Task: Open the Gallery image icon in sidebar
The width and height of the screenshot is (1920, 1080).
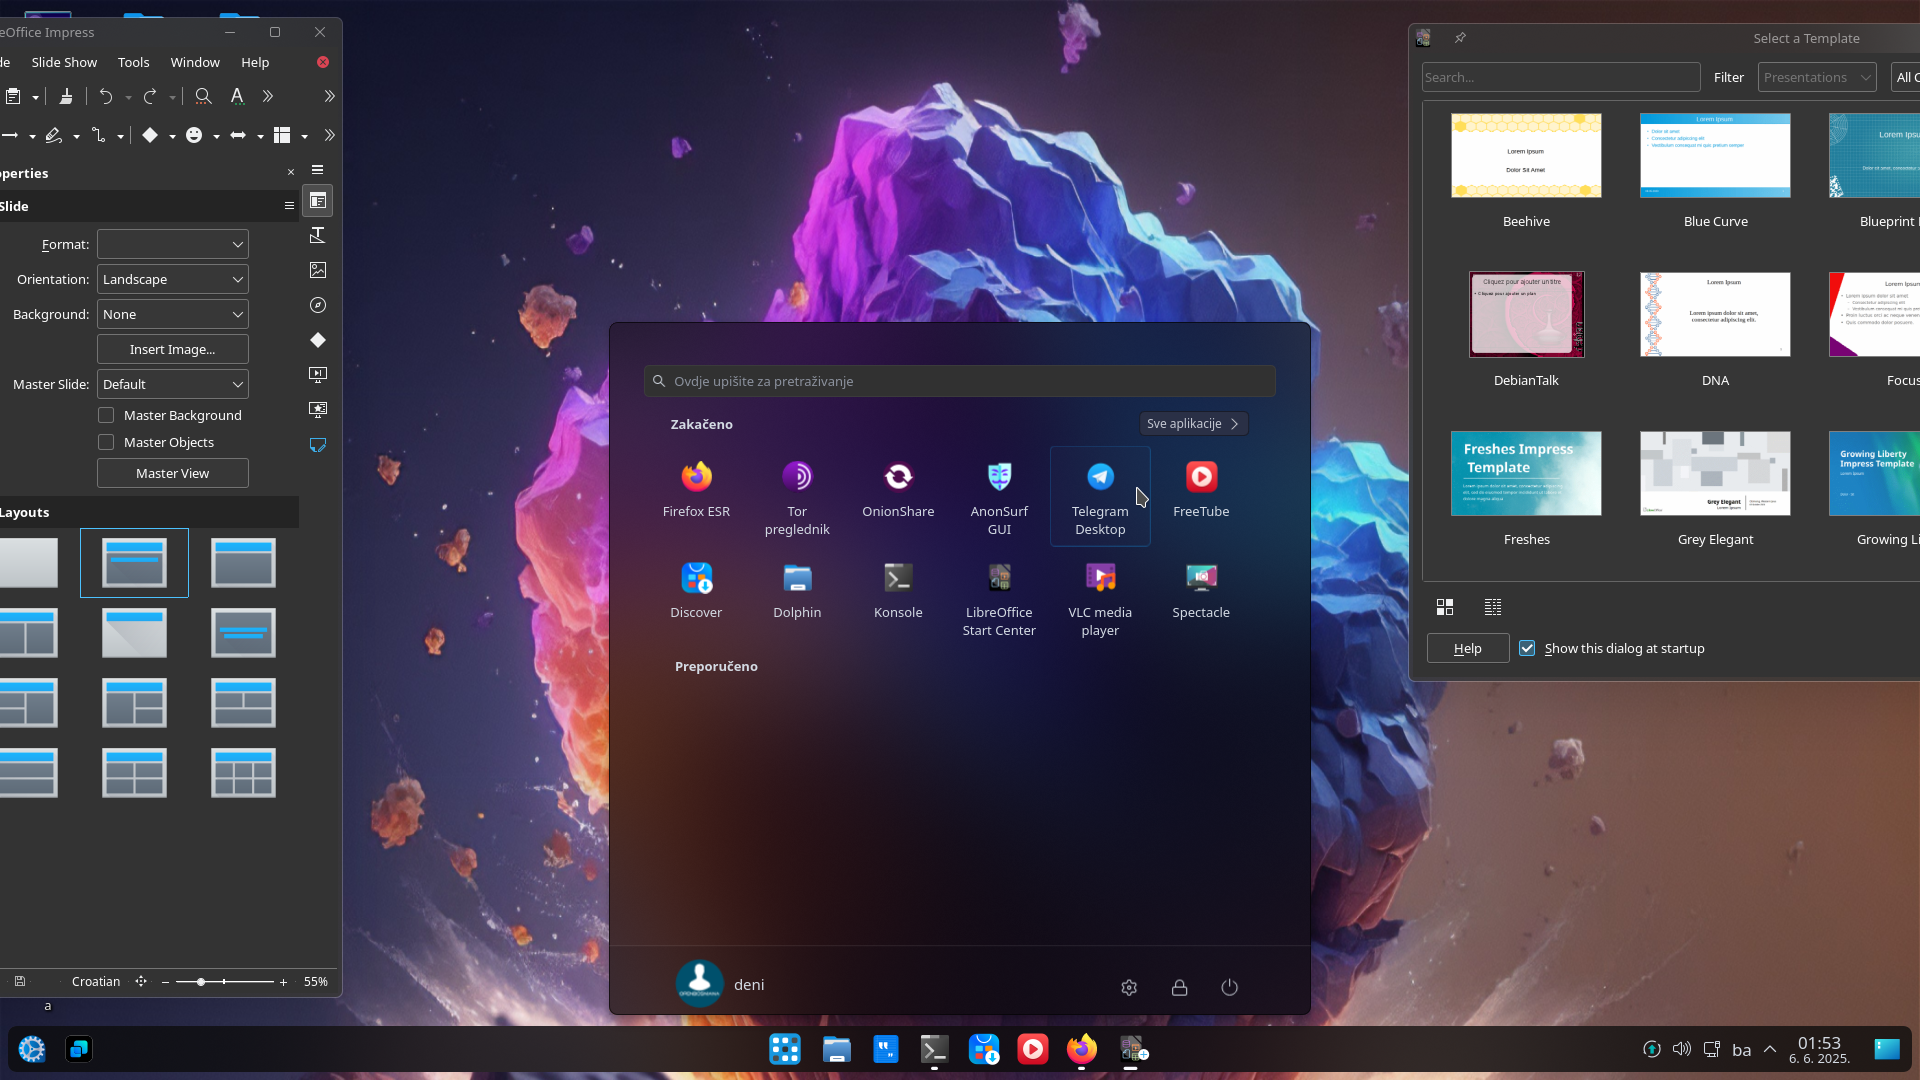Action: pyautogui.click(x=318, y=270)
